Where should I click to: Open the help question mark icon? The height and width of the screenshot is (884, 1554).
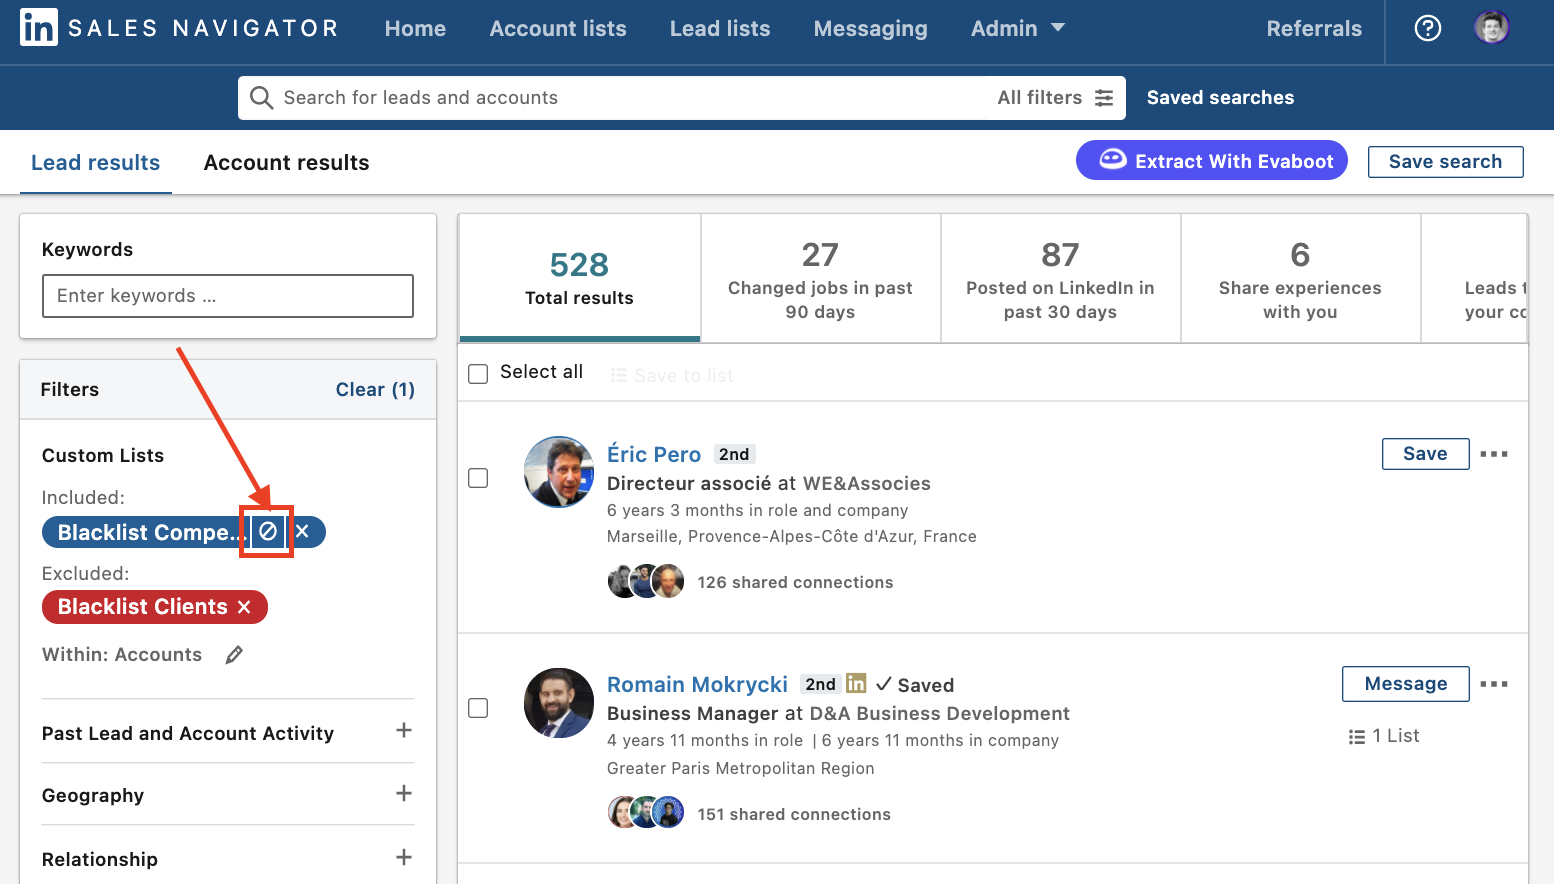click(x=1428, y=28)
